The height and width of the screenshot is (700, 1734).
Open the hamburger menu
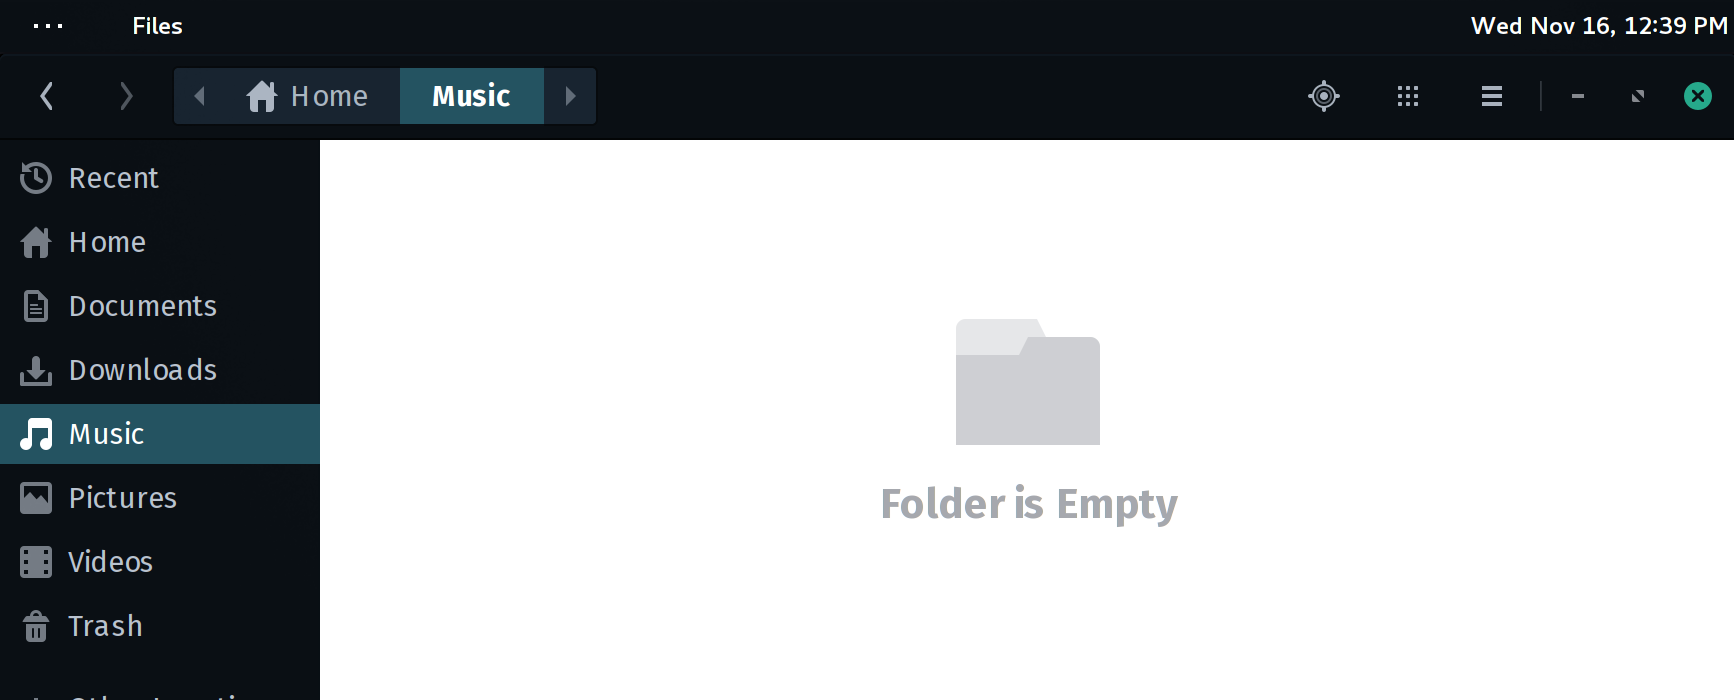pos(1492,96)
